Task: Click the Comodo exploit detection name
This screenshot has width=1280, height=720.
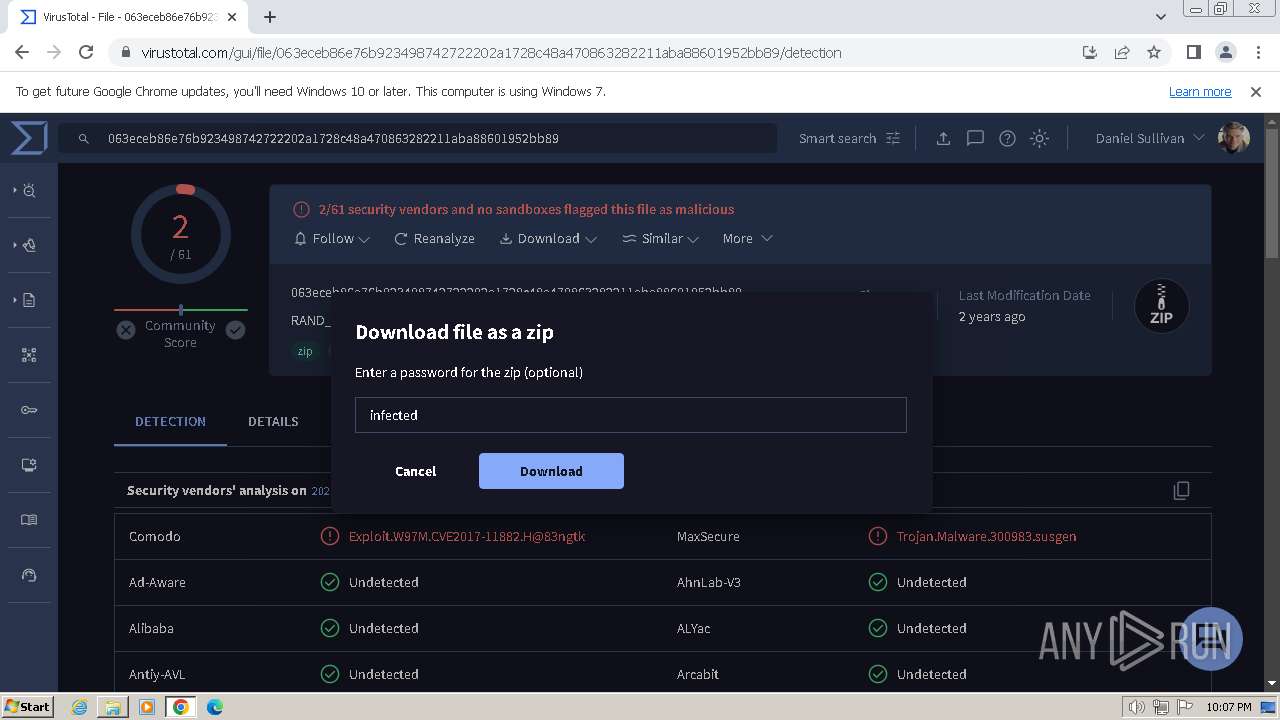Action: pos(467,536)
